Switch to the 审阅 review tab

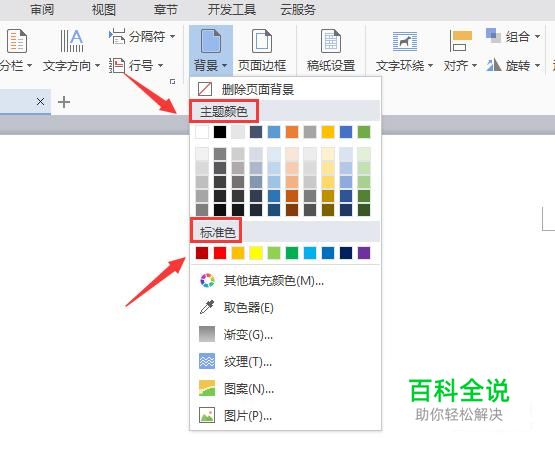tap(42, 10)
